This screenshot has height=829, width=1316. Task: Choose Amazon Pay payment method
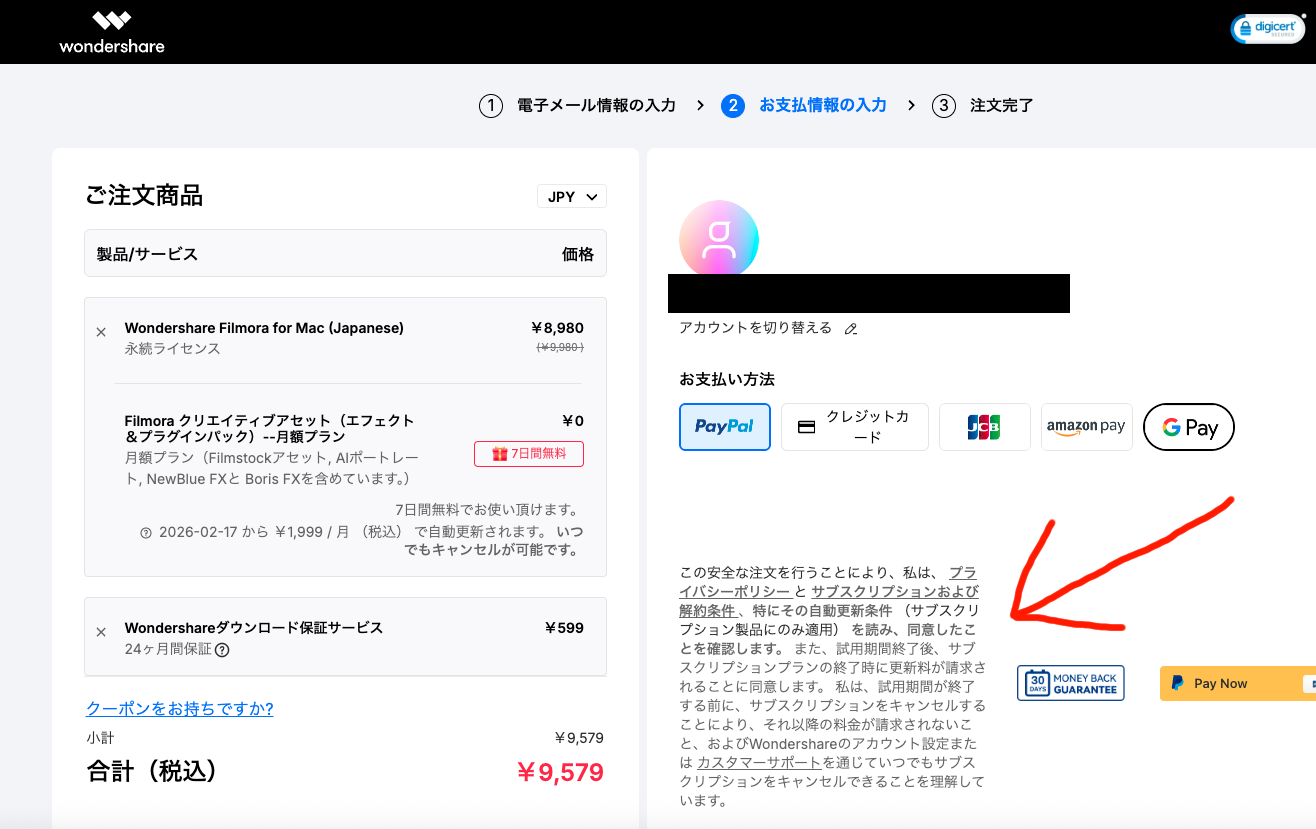coord(1086,427)
